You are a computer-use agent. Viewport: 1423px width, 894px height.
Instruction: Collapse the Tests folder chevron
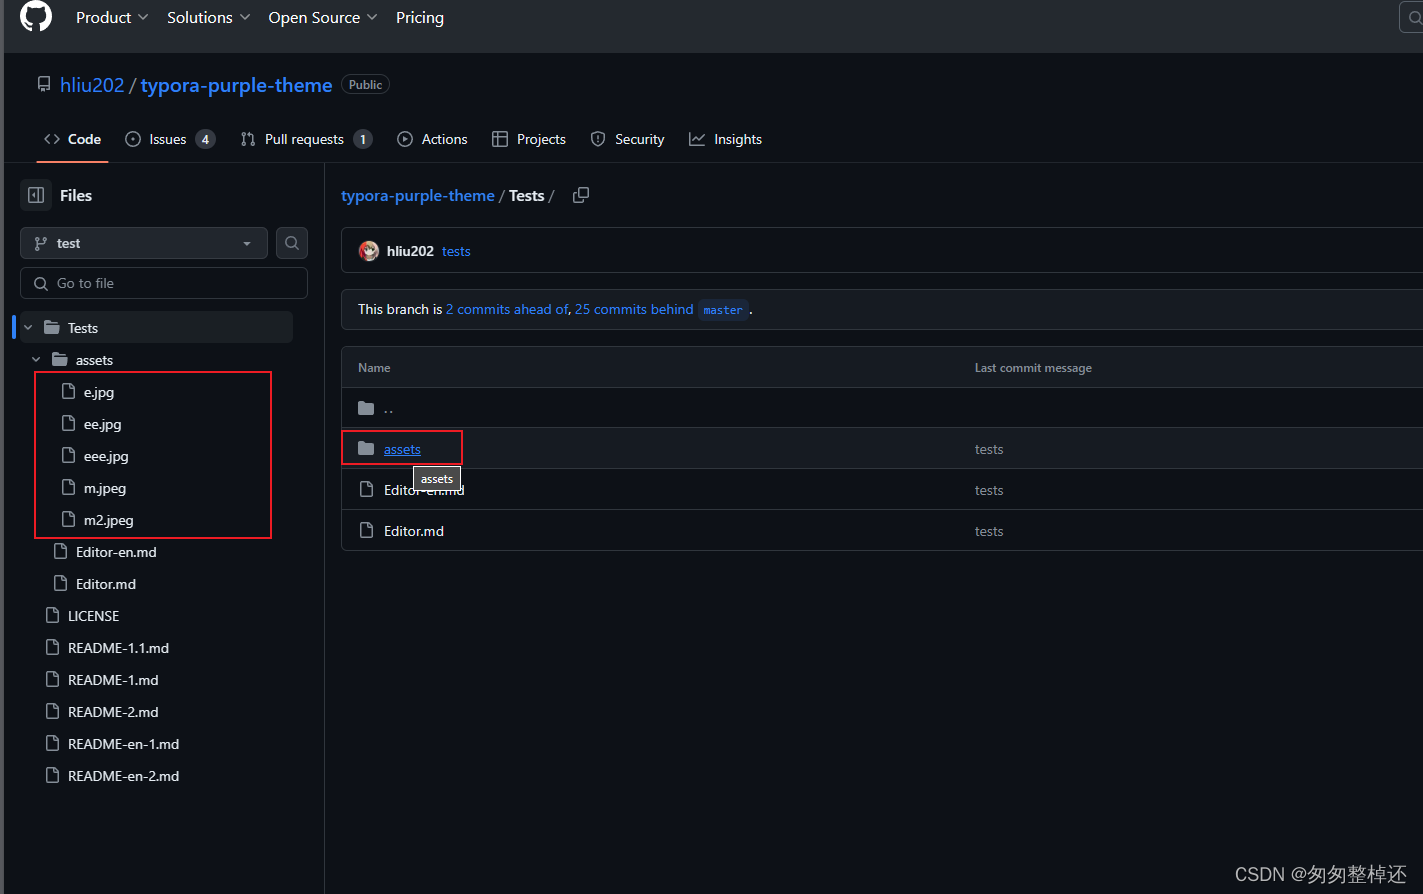click(28, 328)
